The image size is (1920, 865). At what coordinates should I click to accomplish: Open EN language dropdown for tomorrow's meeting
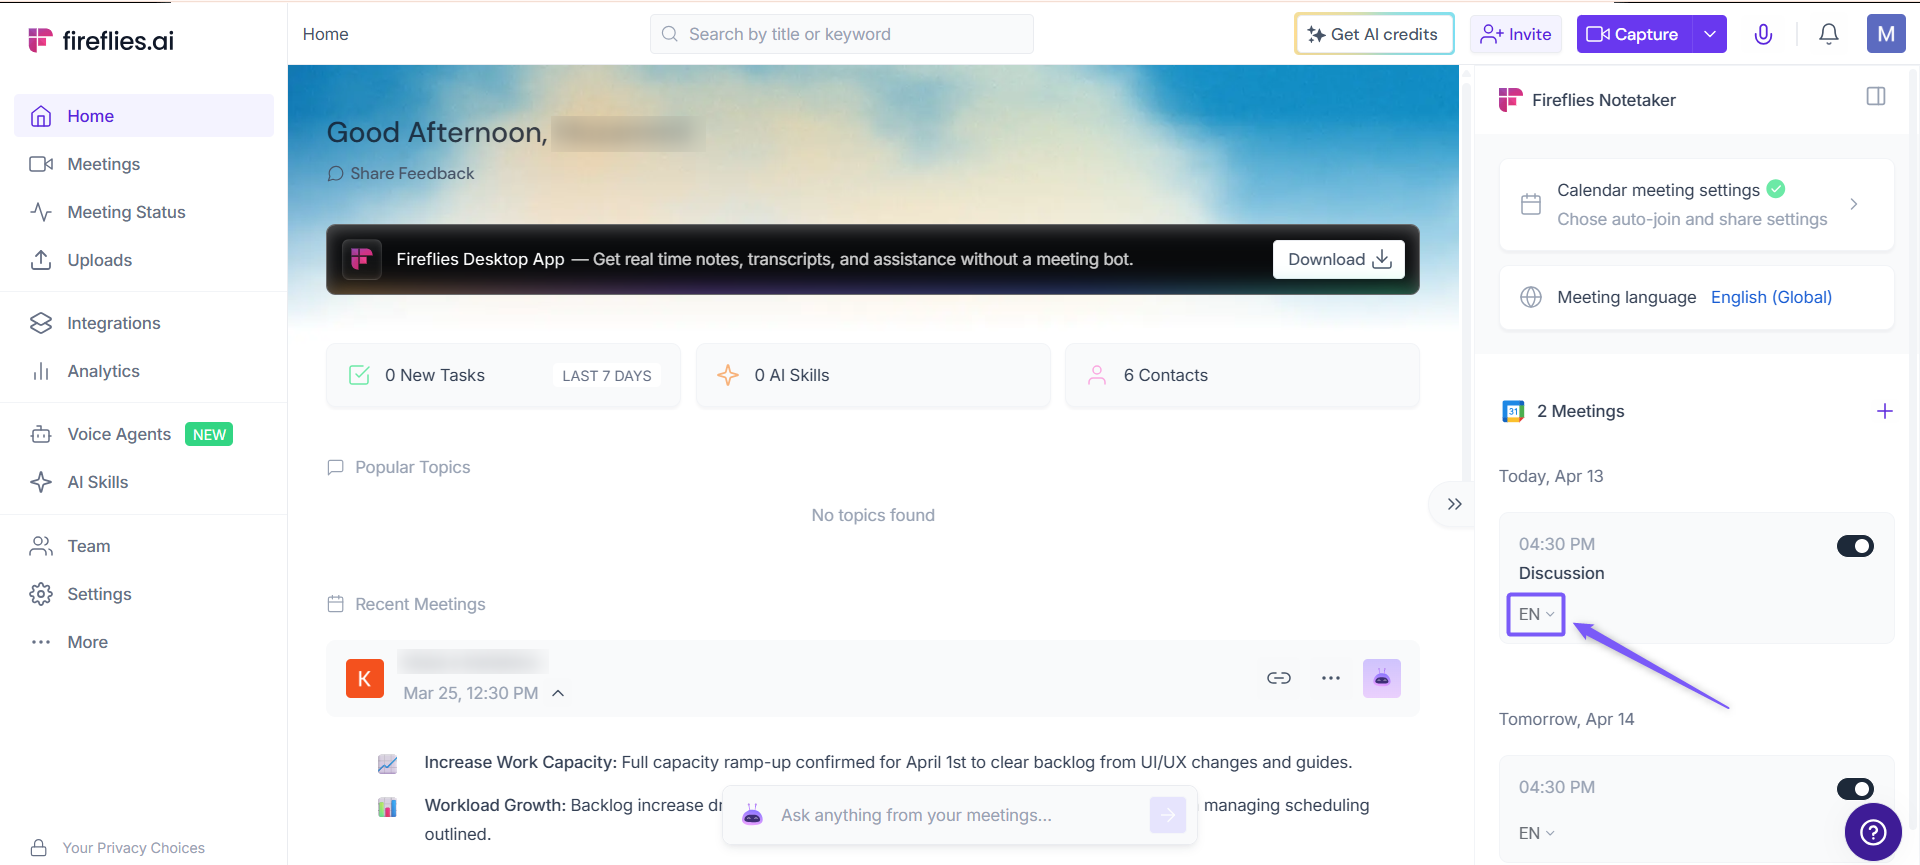pyautogui.click(x=1537, y=833)
